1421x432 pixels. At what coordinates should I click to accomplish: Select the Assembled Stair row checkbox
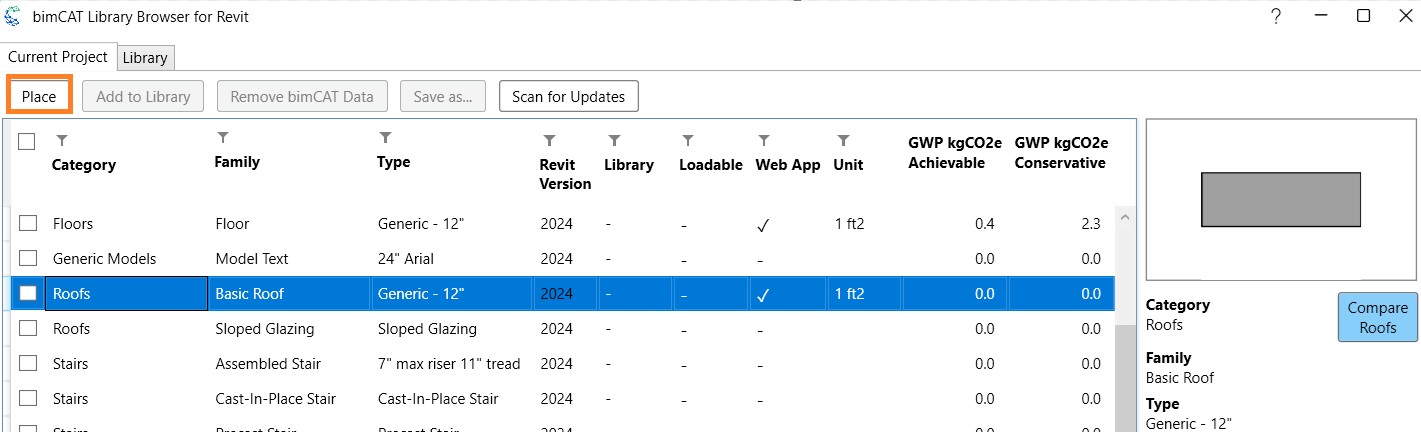click(28, 364)
